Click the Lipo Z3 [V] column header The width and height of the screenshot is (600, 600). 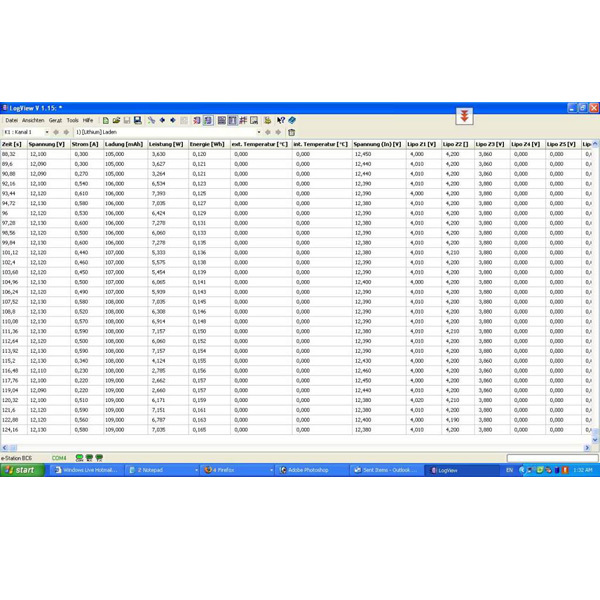[x=492, y=144]
